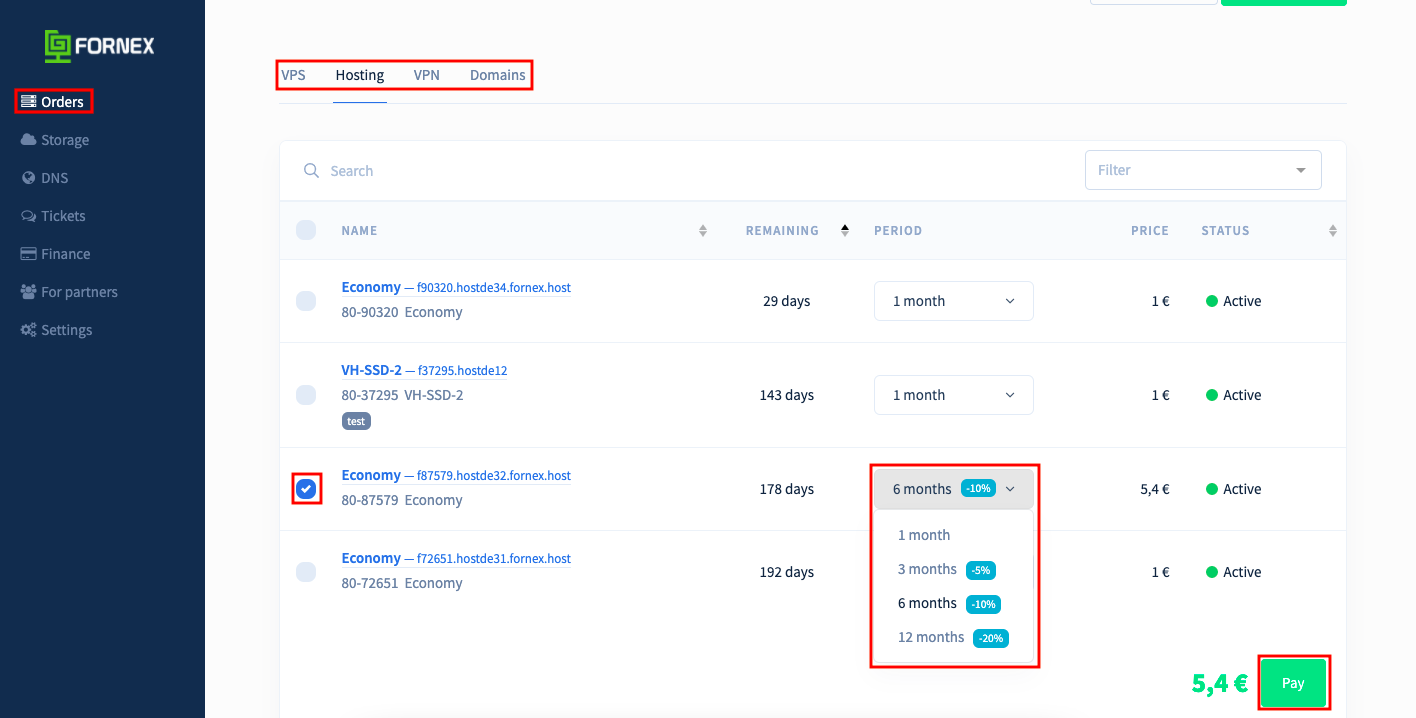Switch to the Domains tab
1416x718 pixels.
click(498, 75)
